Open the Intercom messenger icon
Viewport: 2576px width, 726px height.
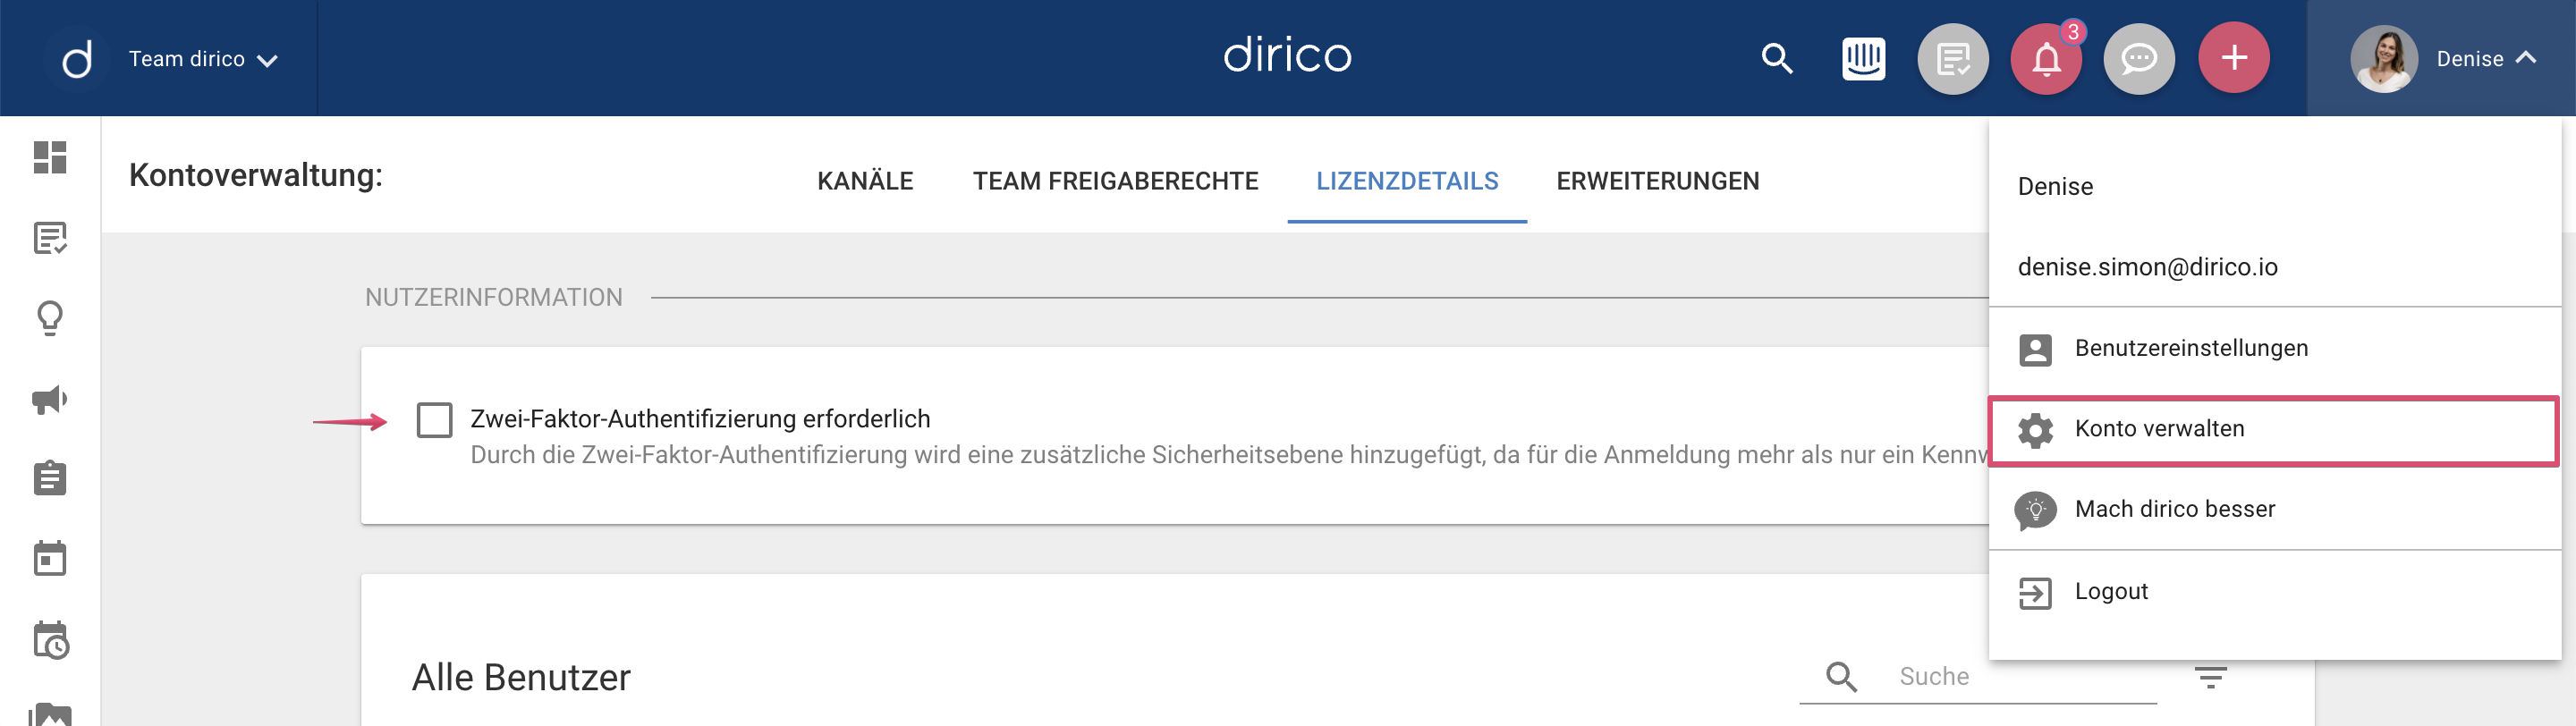point(1863,59)
